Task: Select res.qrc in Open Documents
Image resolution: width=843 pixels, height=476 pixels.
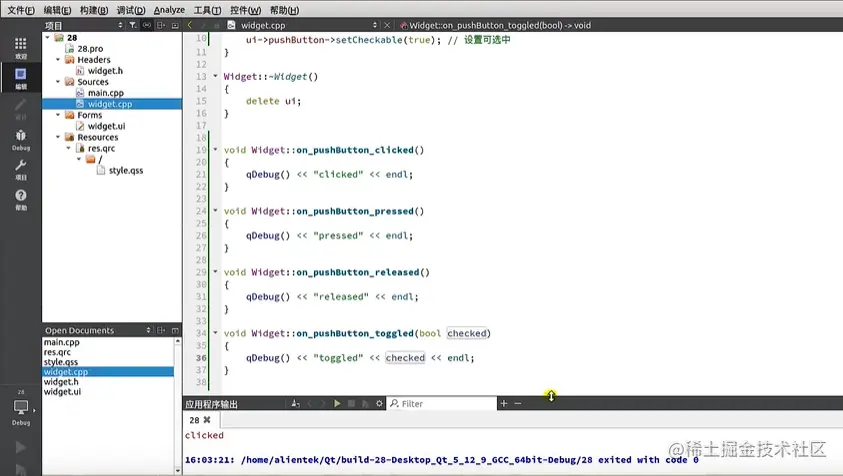Action: tap(57, 352)
